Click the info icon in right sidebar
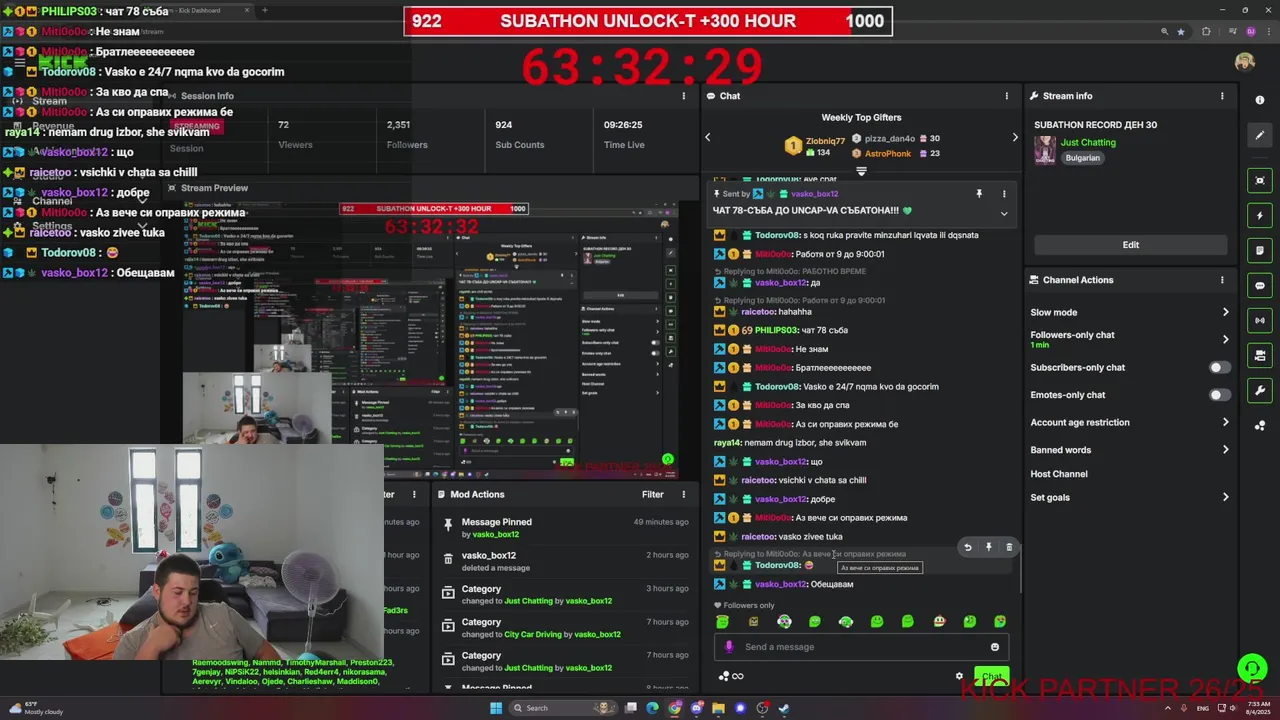This screenshot has width=1280, height=720. pyautogui.click(x=1259, y=100)
